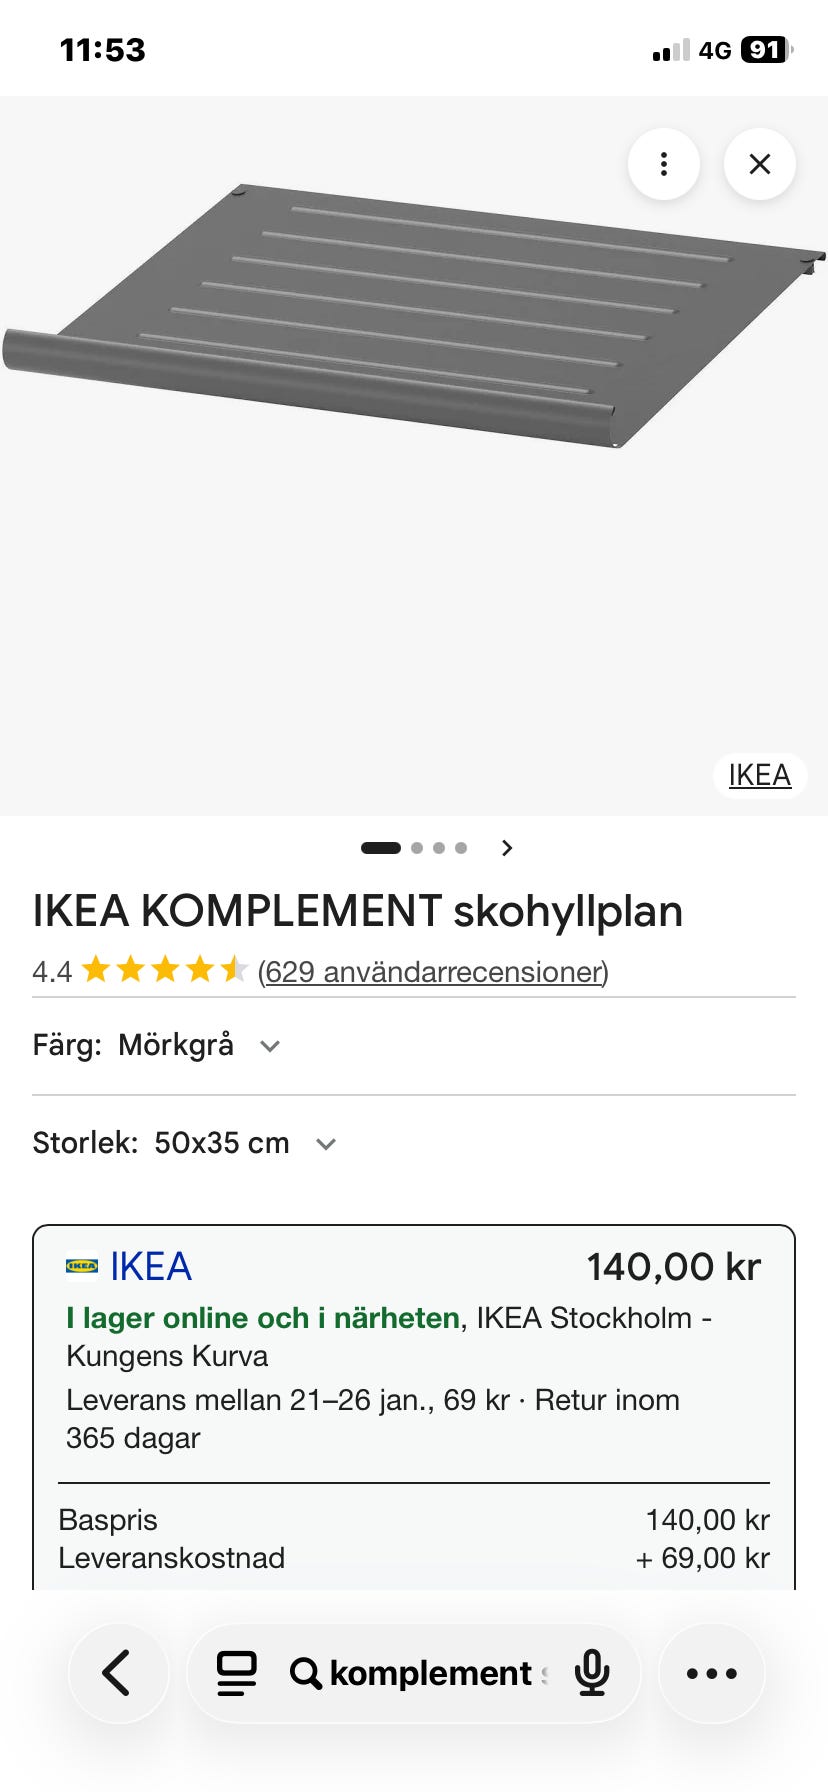This screenshot has width=828, height=1792.
Task: Select the third image carousel dot
Action: (439, 848)
